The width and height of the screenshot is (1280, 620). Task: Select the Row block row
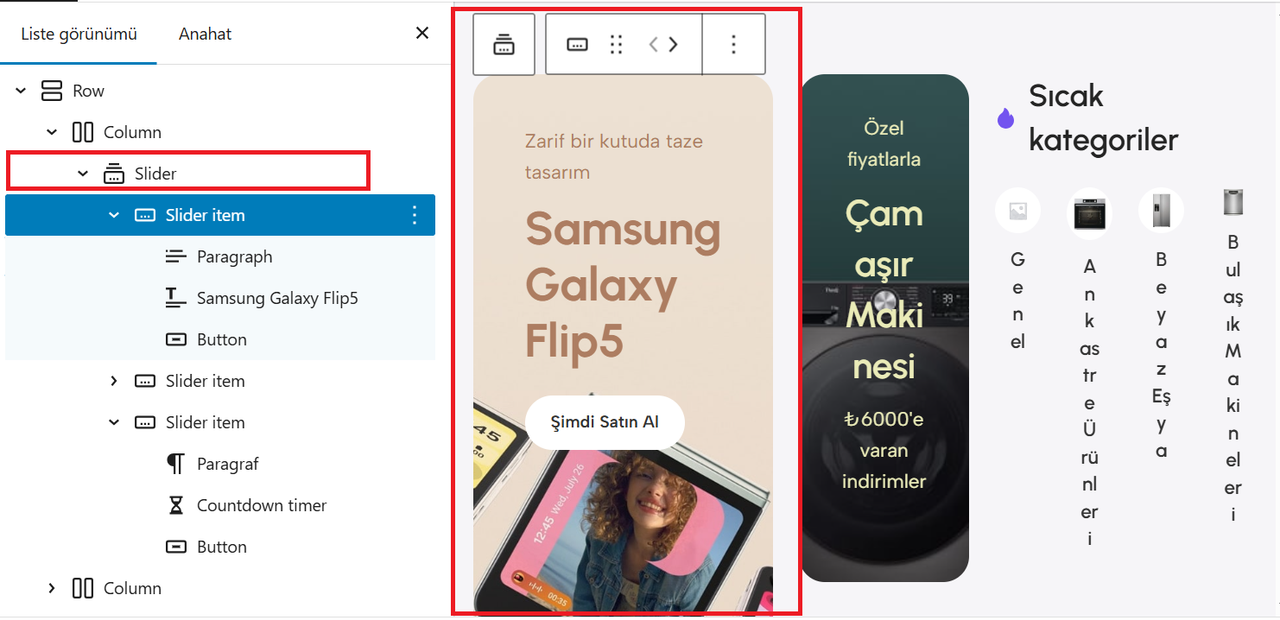coord(220,91)
